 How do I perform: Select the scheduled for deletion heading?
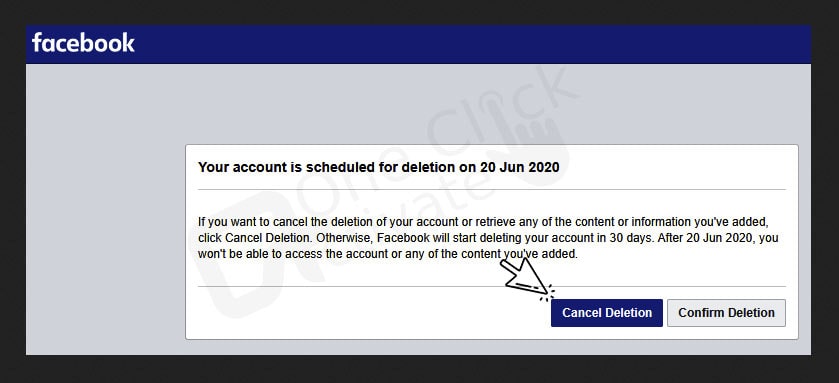(x=378, y=167)
